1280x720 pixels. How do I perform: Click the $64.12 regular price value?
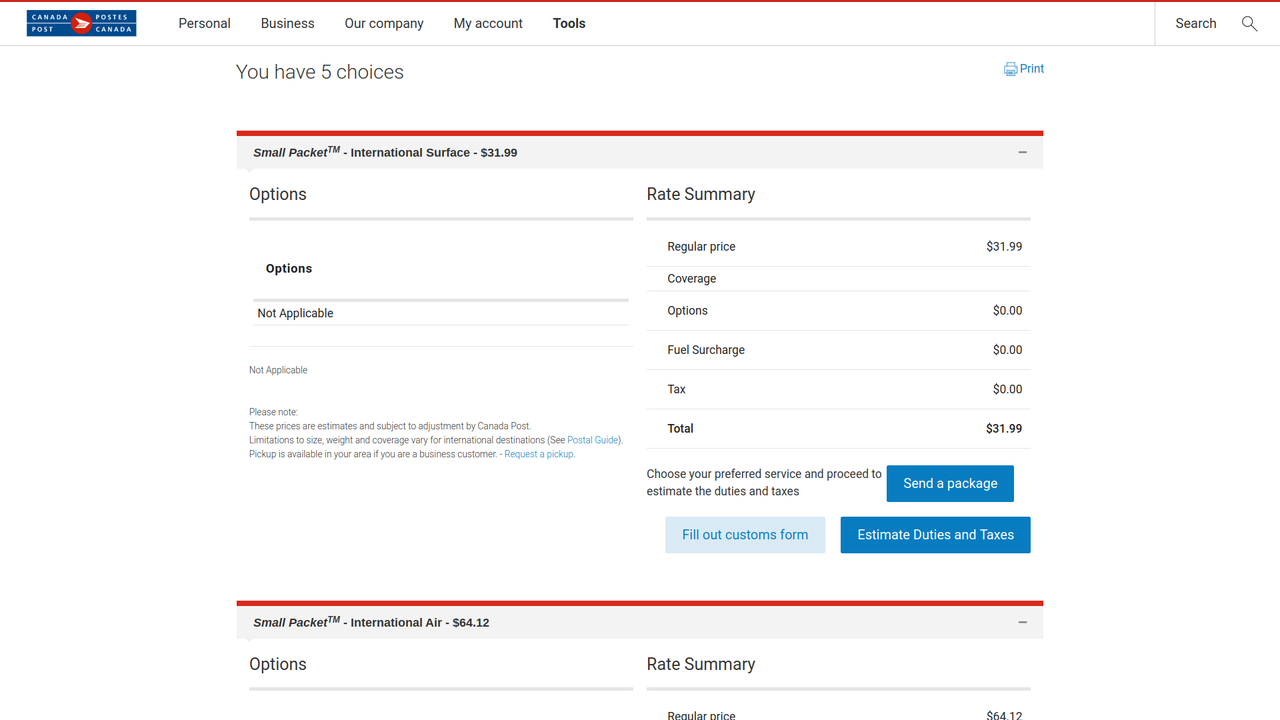(x=1004, y=715)
